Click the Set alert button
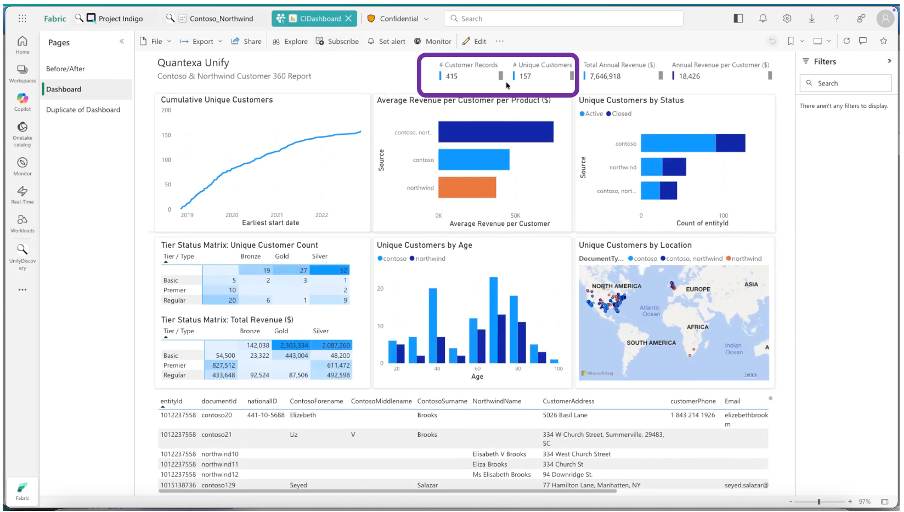 click(x=386, y=41)
